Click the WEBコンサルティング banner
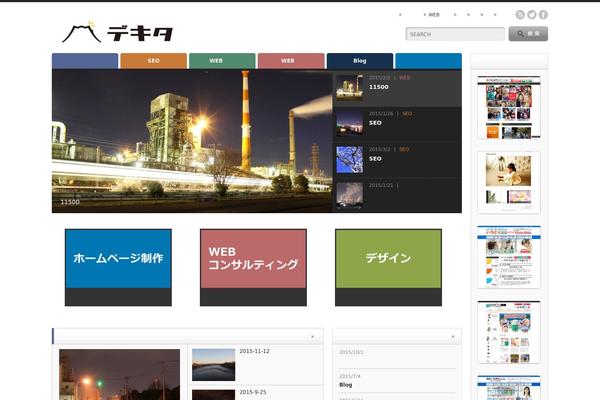The image size is (600, 400). [x=253, y=267]
